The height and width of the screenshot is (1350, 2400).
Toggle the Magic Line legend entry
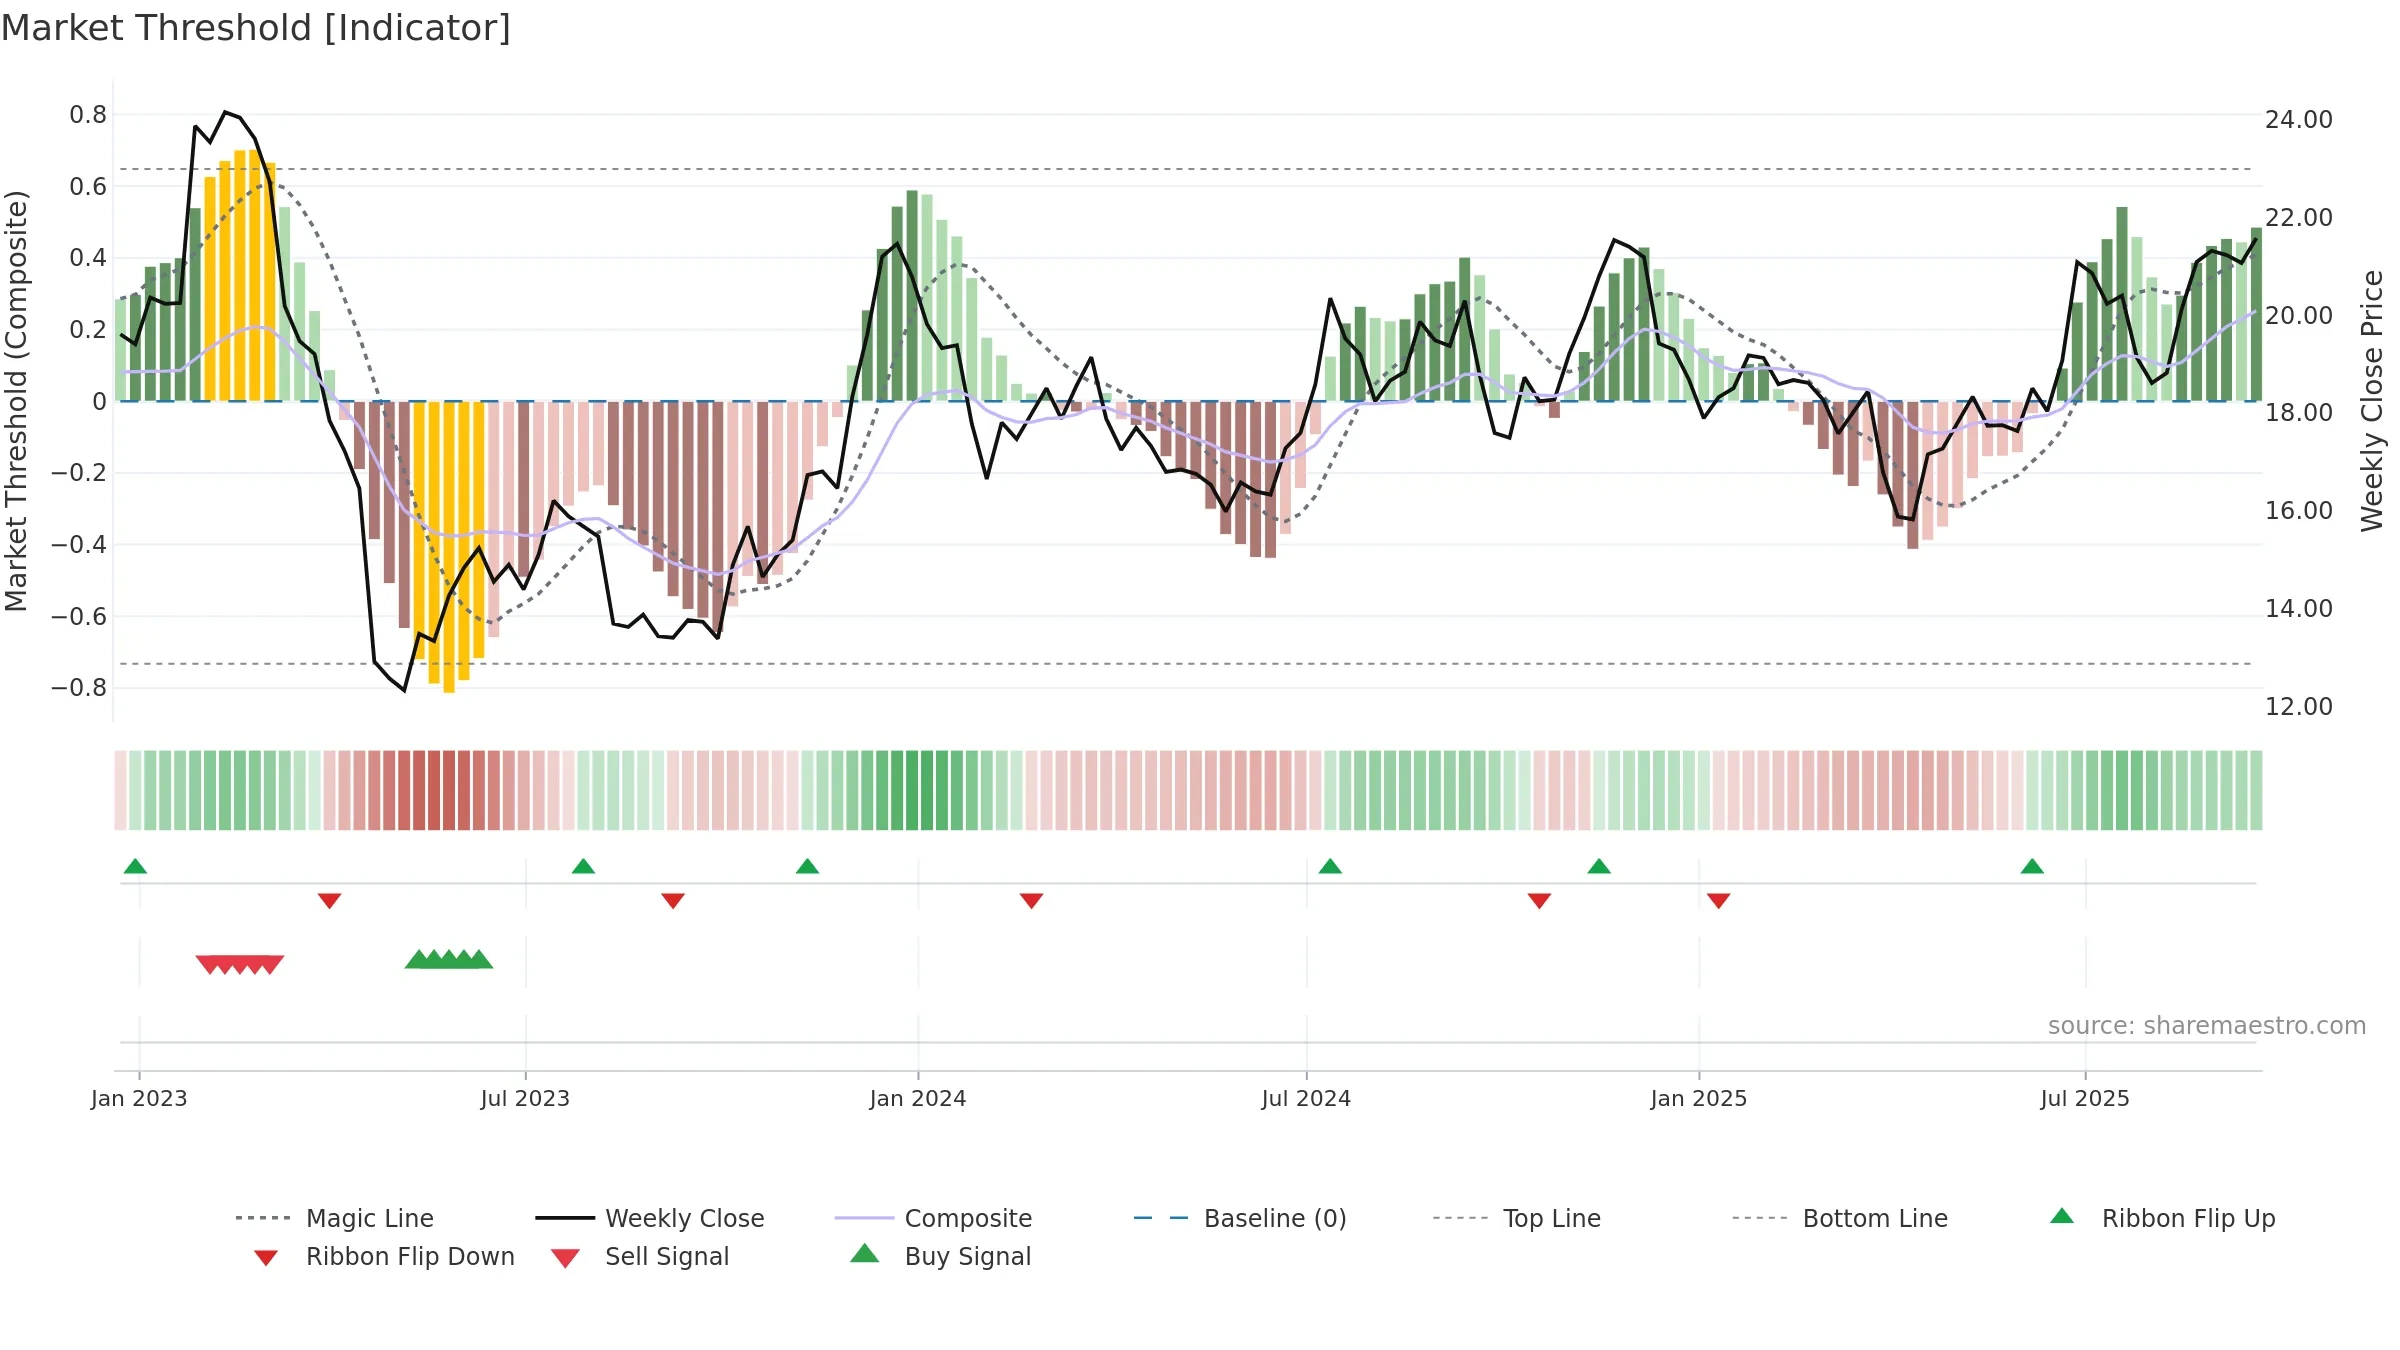tap(334, 1218)
